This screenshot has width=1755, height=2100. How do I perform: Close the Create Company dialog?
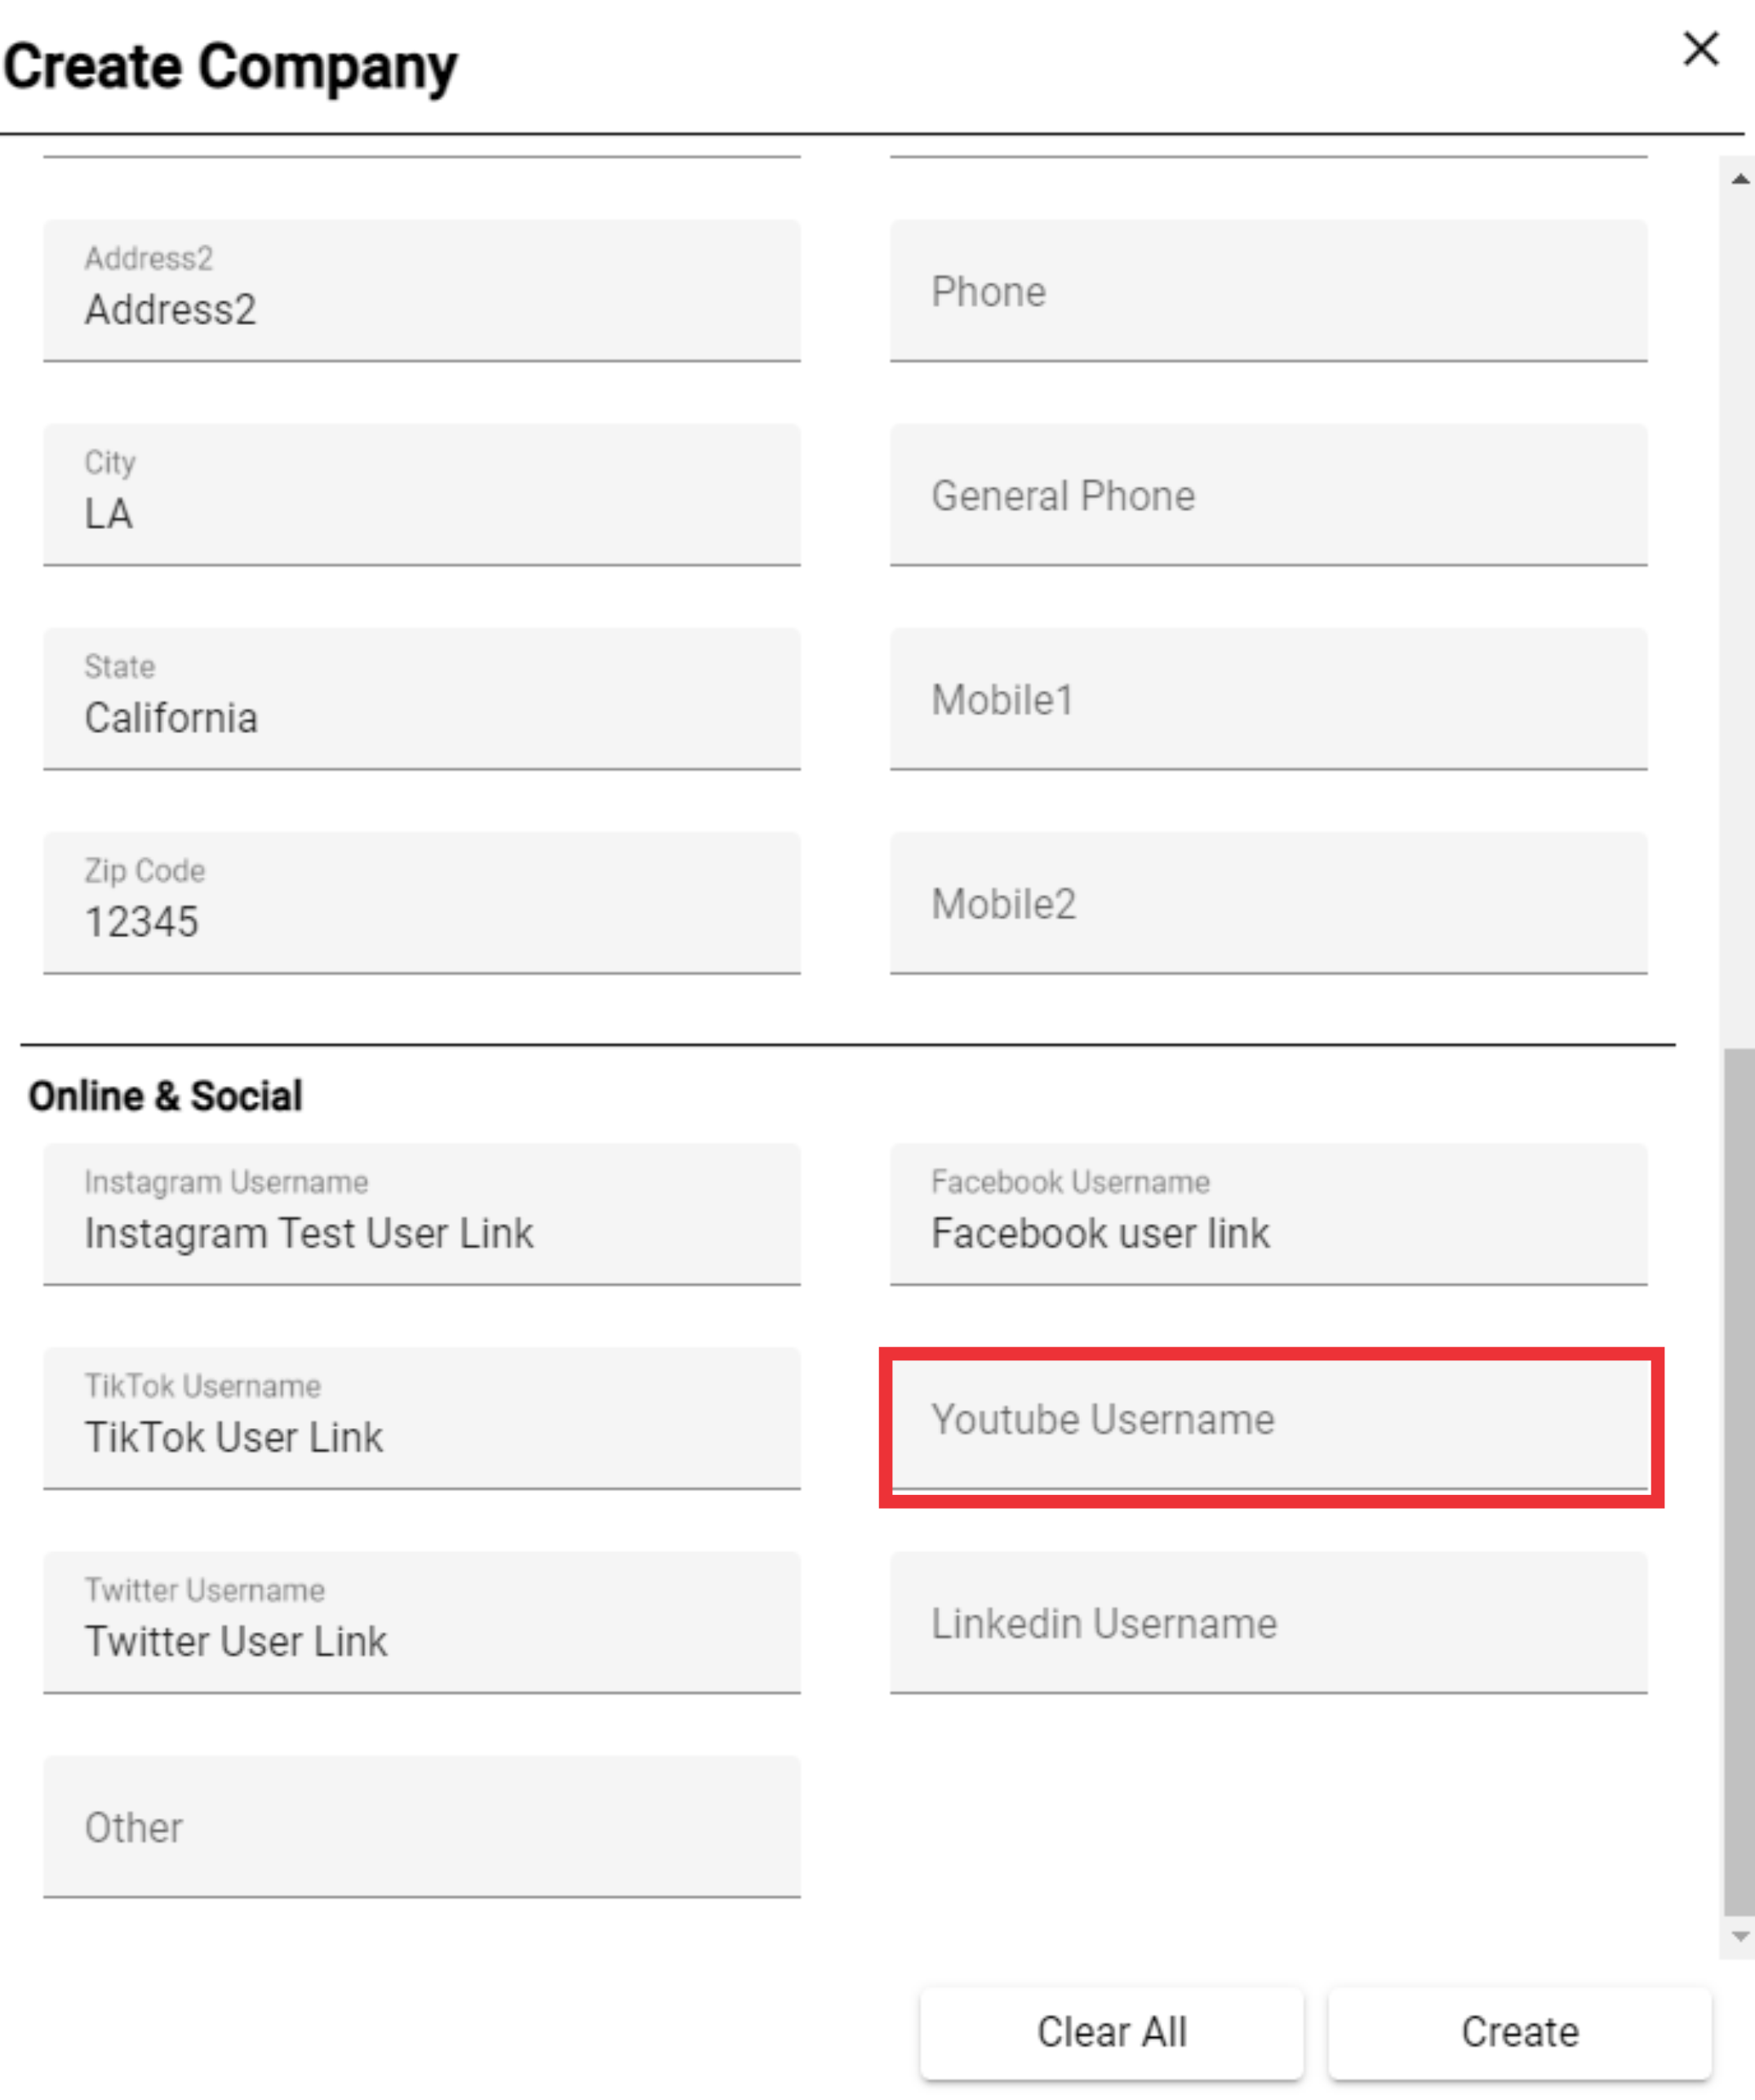1700,48
